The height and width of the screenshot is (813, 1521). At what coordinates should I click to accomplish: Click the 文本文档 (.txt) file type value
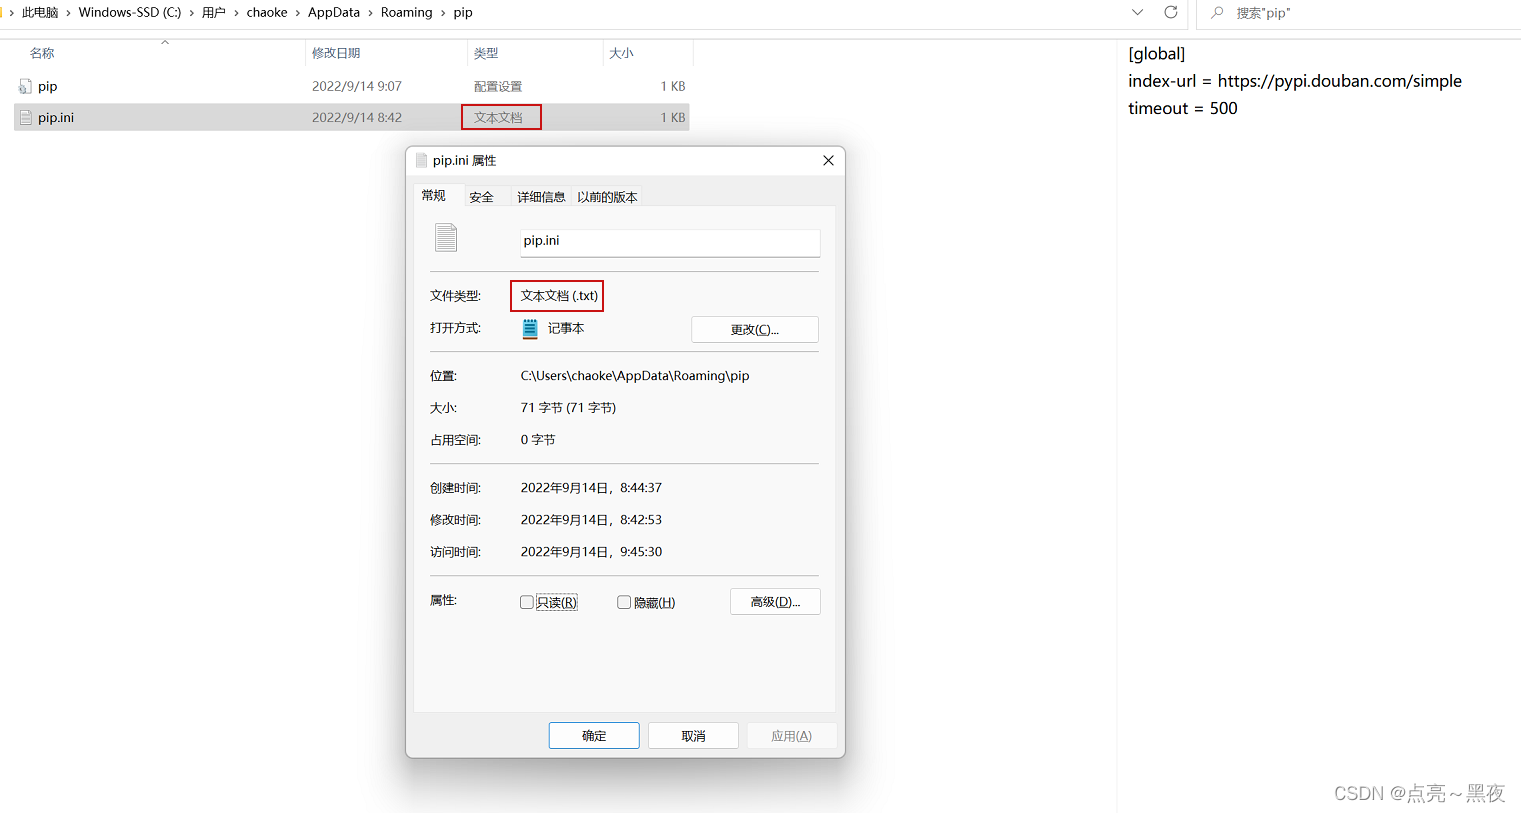pyautogui.click(x=559, y=296)
